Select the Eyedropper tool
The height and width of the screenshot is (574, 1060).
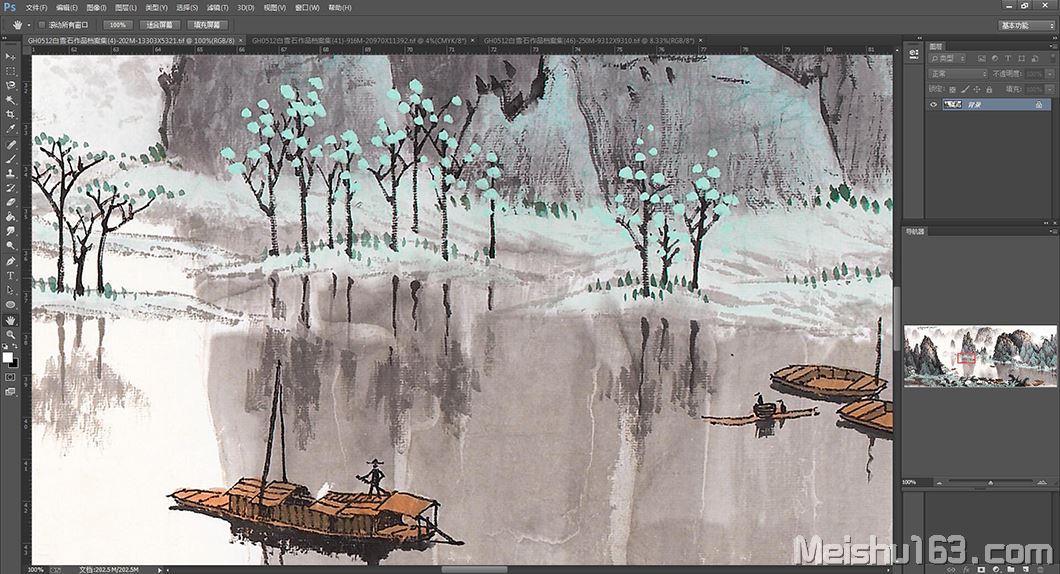click(x=10, y=129)
